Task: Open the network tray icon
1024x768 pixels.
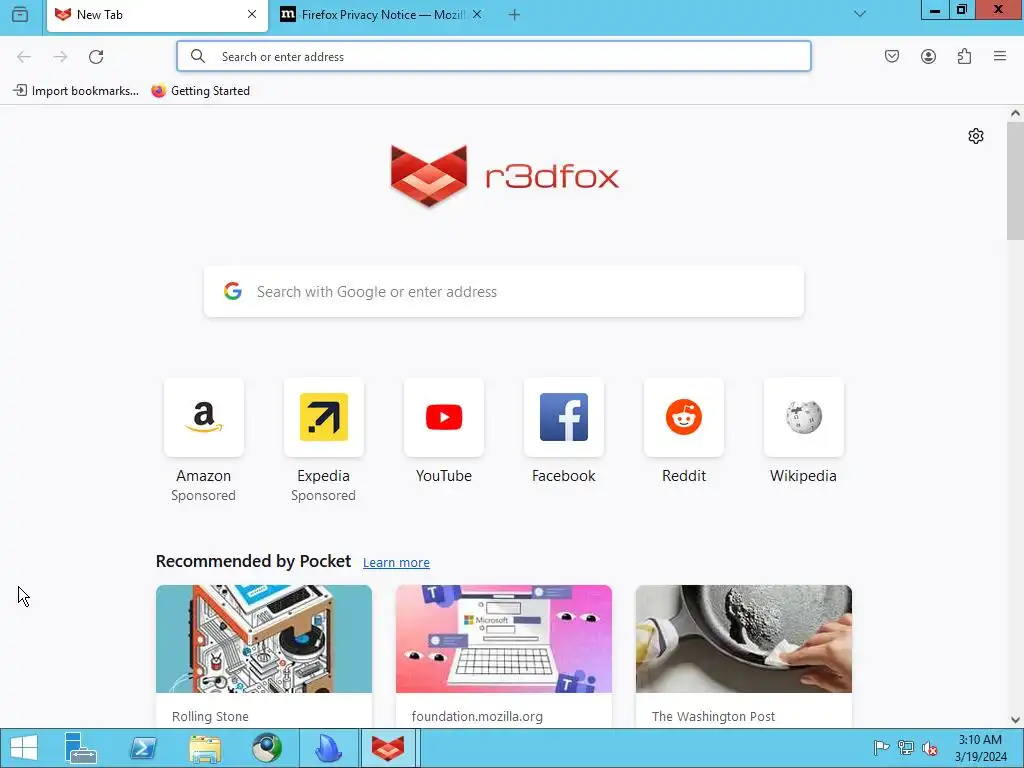Action: pos(906,748)
